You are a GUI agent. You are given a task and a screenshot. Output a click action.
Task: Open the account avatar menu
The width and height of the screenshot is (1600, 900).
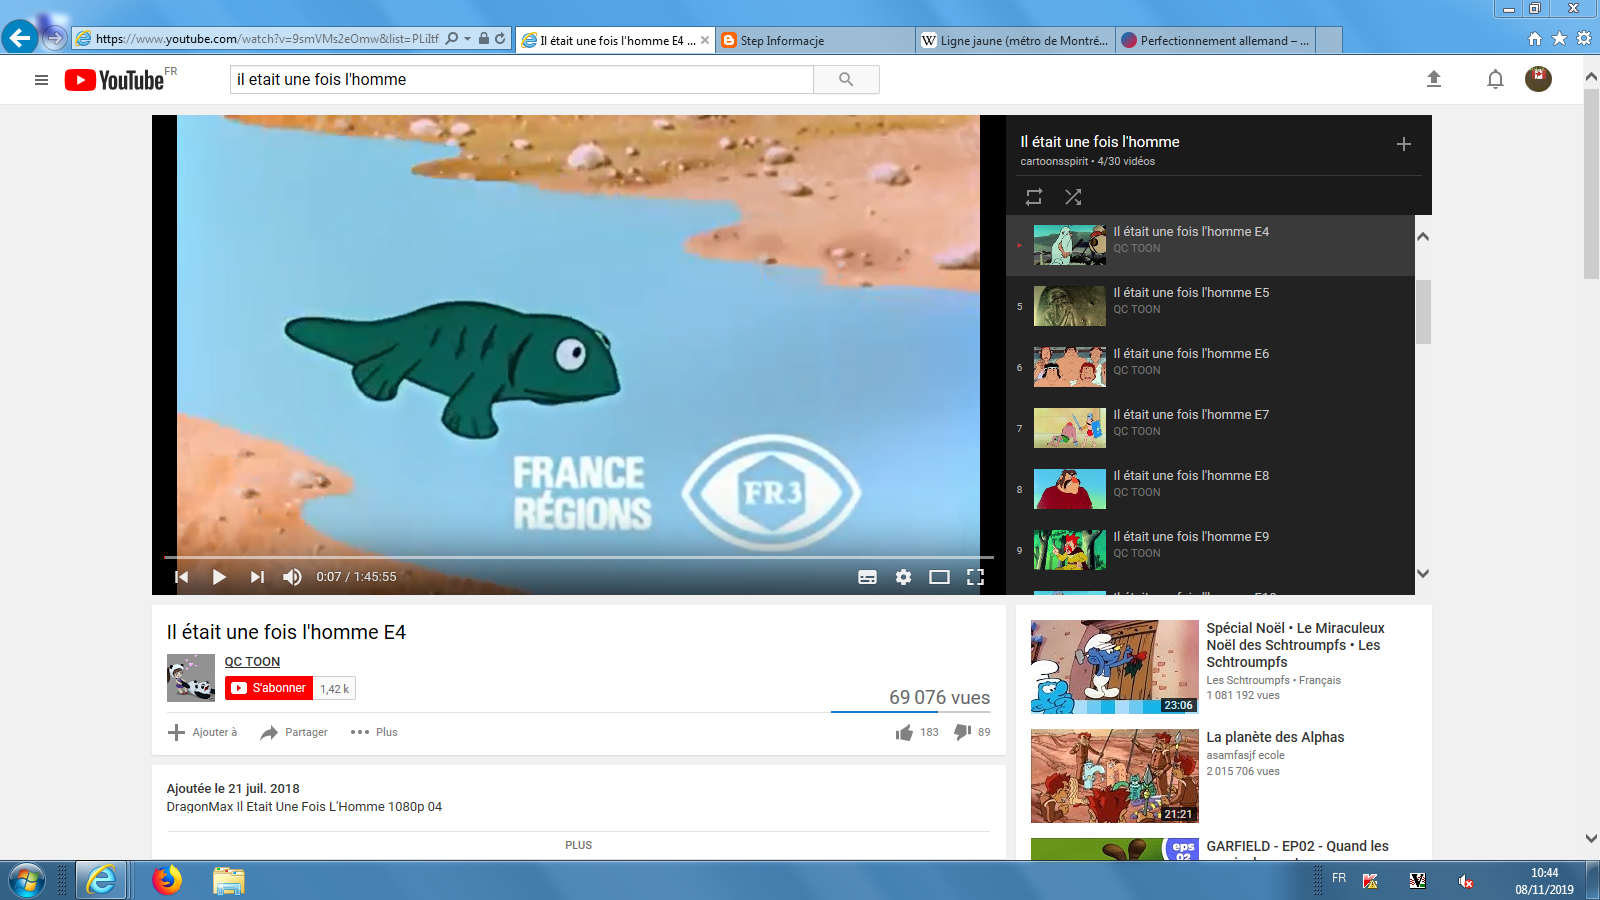click(x=1538, y=79)
